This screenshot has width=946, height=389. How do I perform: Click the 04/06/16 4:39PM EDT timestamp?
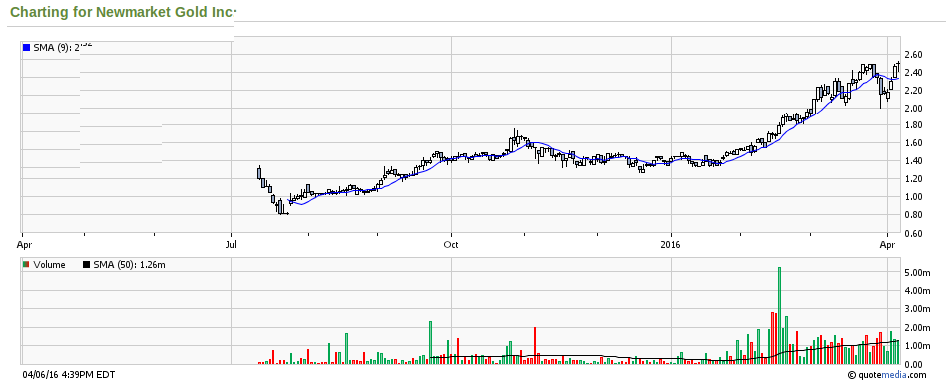point(69,375)
